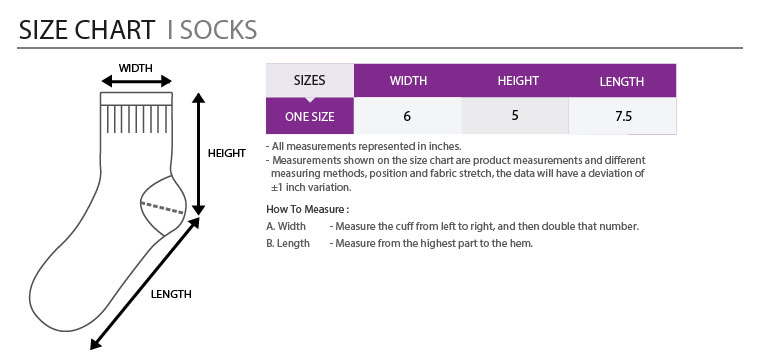Click the ONE SIZE purple row label

point(310,116)
